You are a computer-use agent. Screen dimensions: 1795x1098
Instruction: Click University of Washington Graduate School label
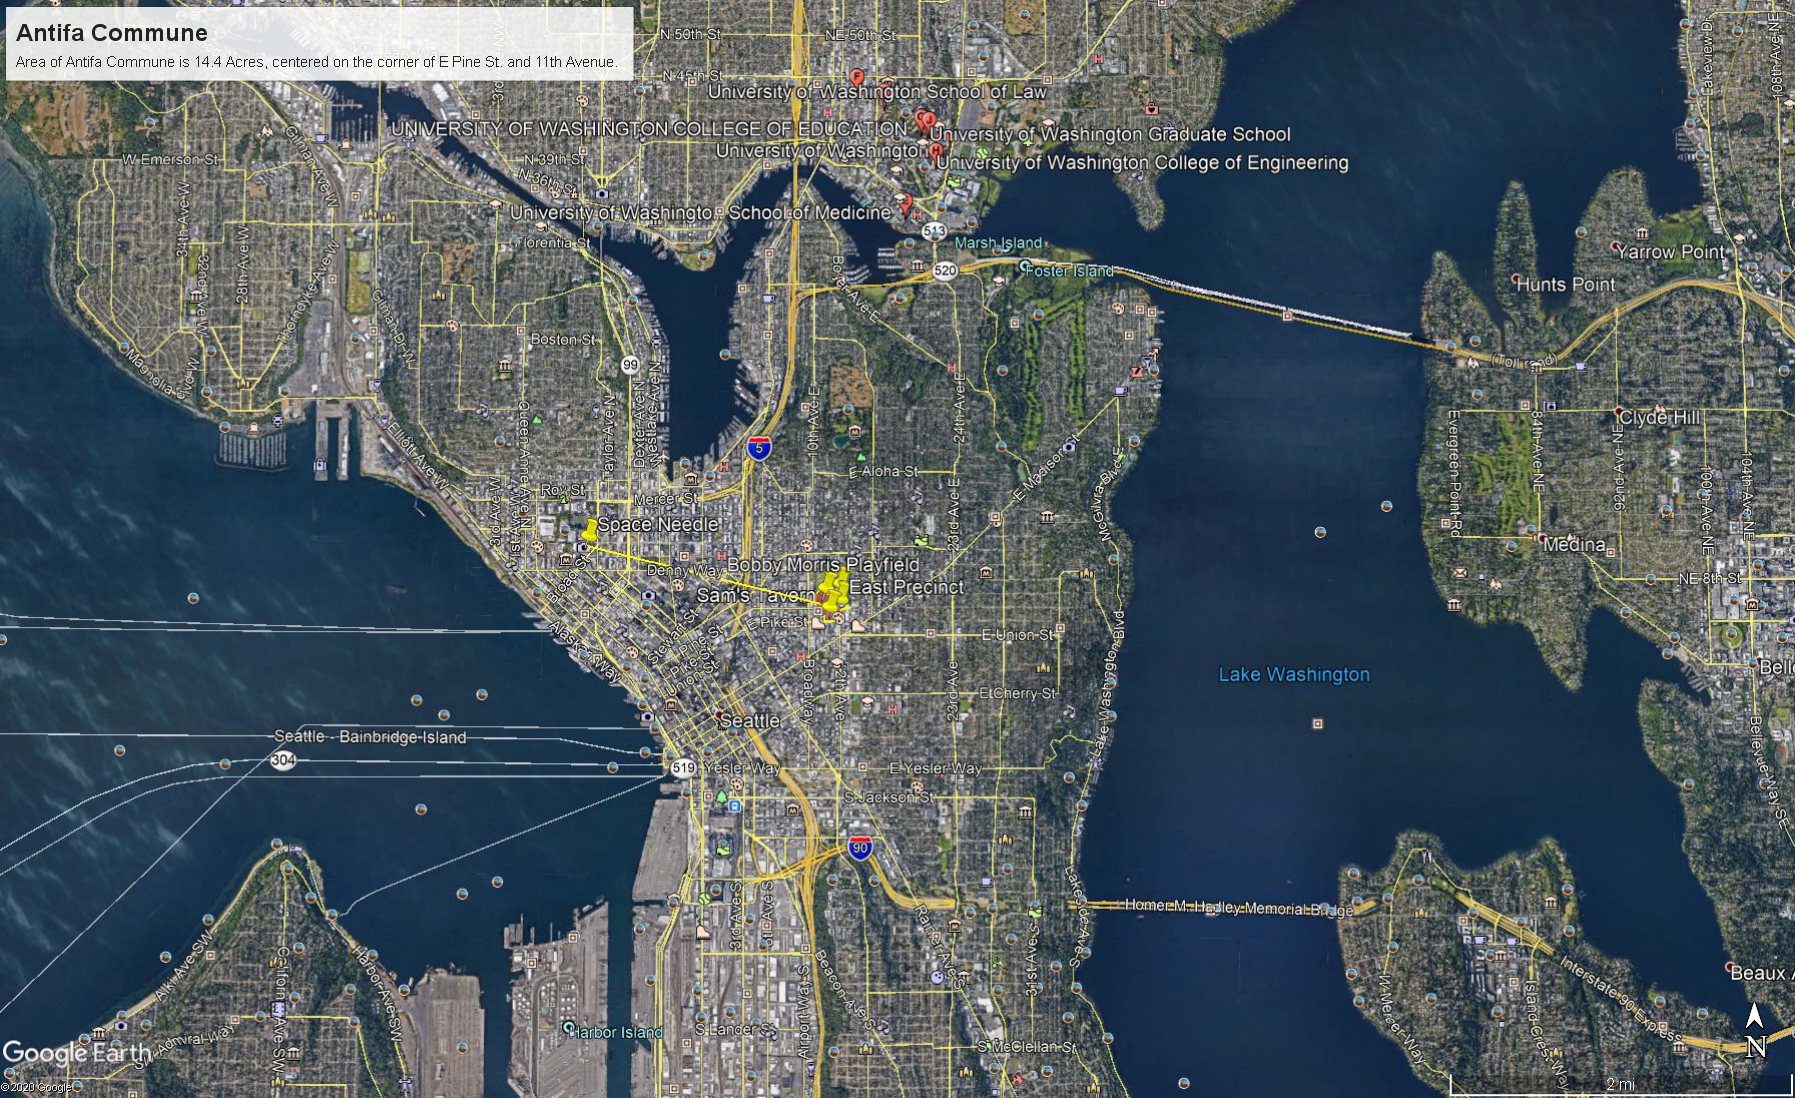(x=1110, y=134)
